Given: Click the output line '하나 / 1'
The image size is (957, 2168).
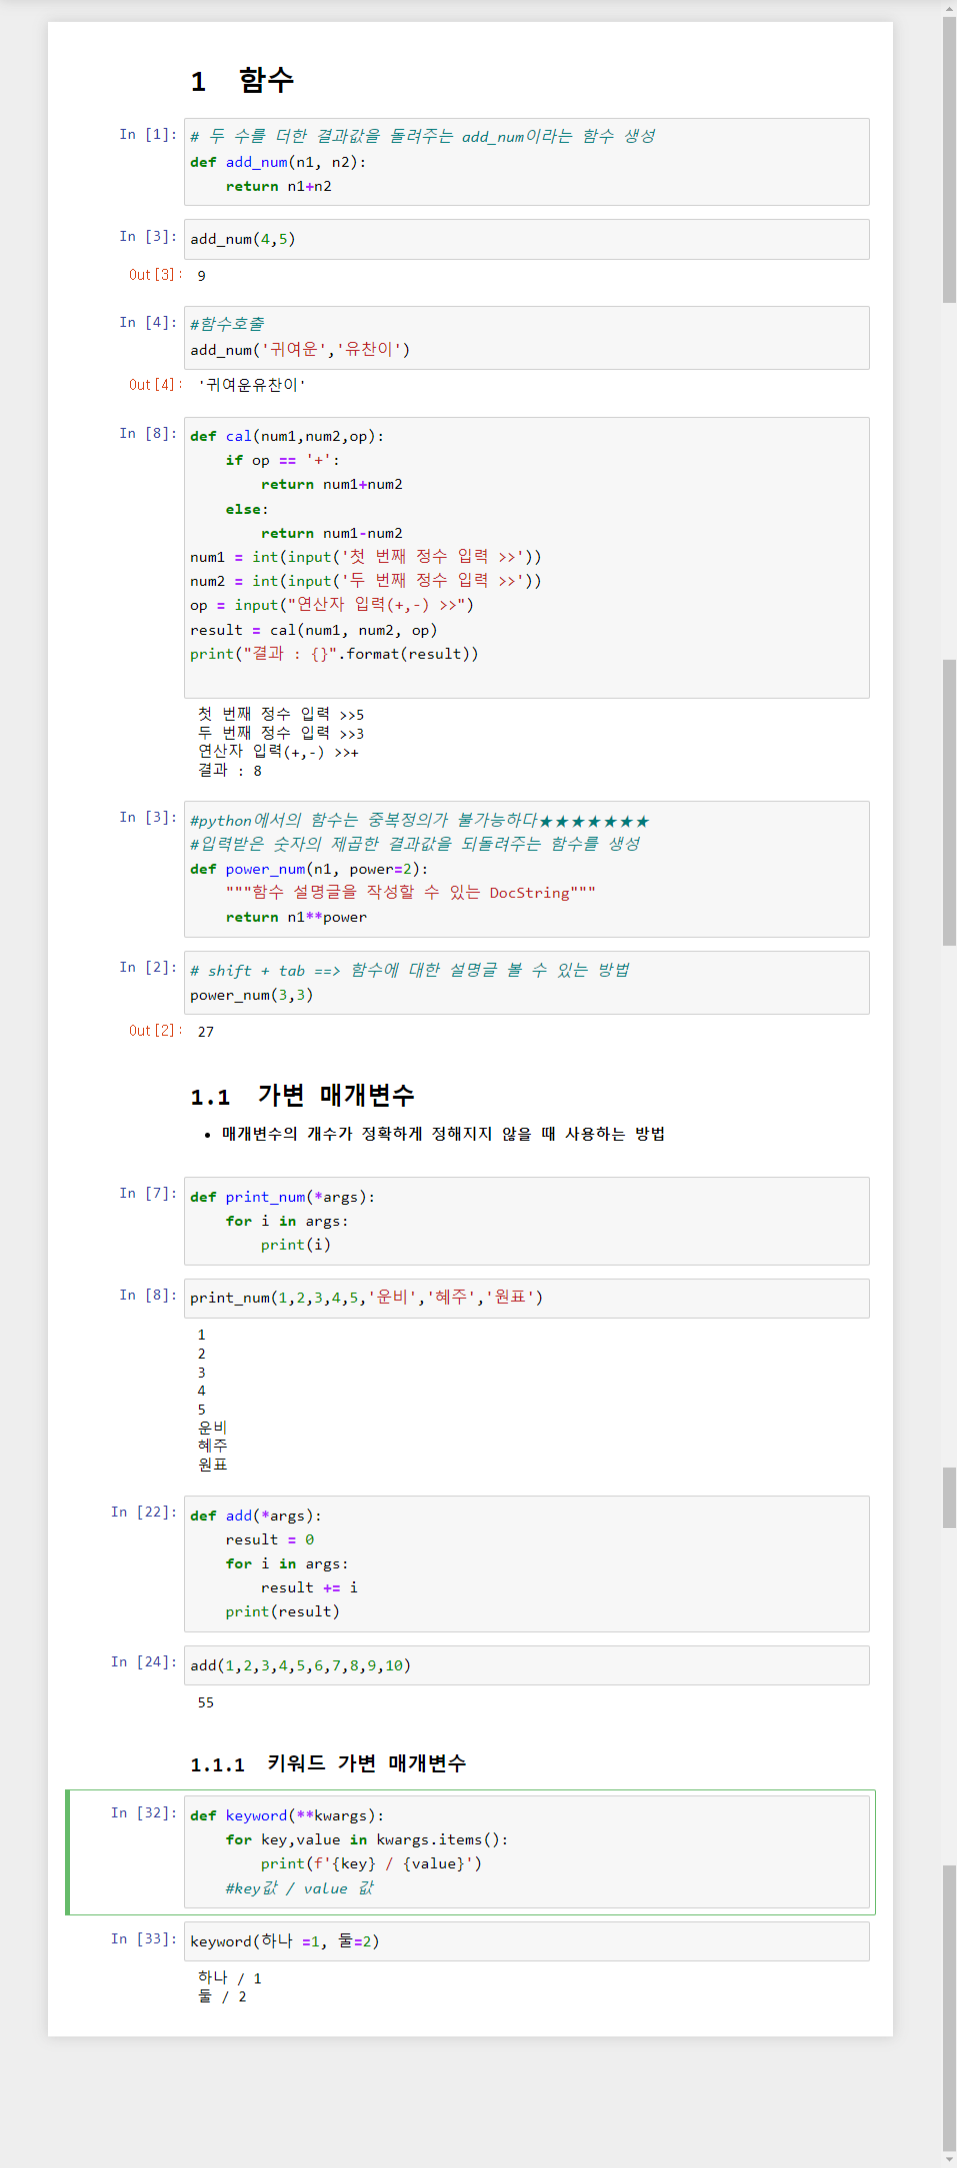Looking at the screenshot, I should [229, 1978].
